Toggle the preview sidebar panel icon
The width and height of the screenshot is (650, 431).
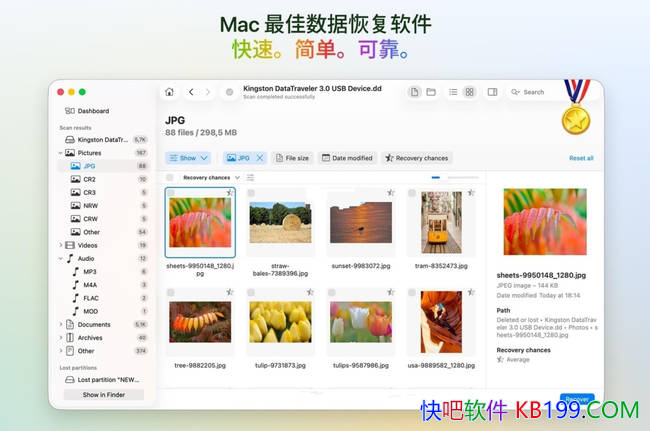[492, 92]
